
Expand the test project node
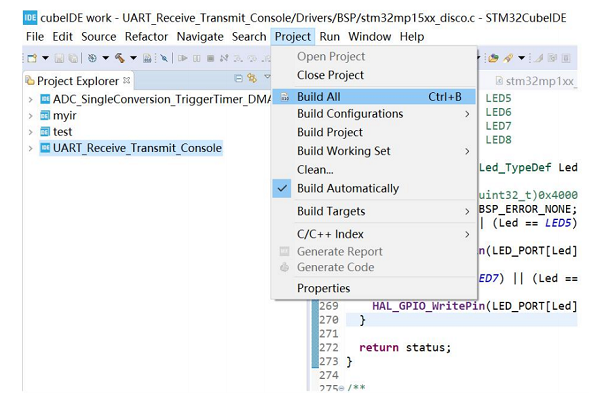[x=31, y=132]
